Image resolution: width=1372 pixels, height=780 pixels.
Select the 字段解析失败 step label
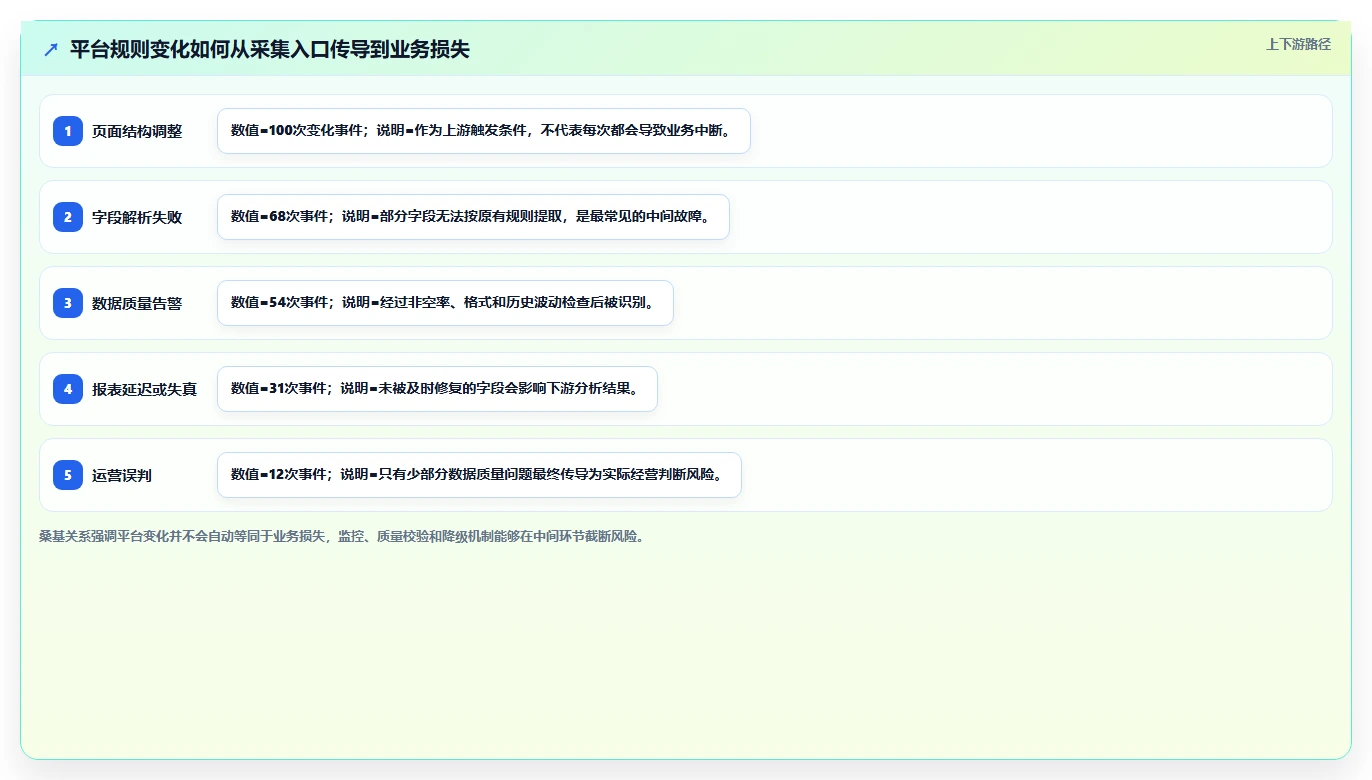coord(137,217)
